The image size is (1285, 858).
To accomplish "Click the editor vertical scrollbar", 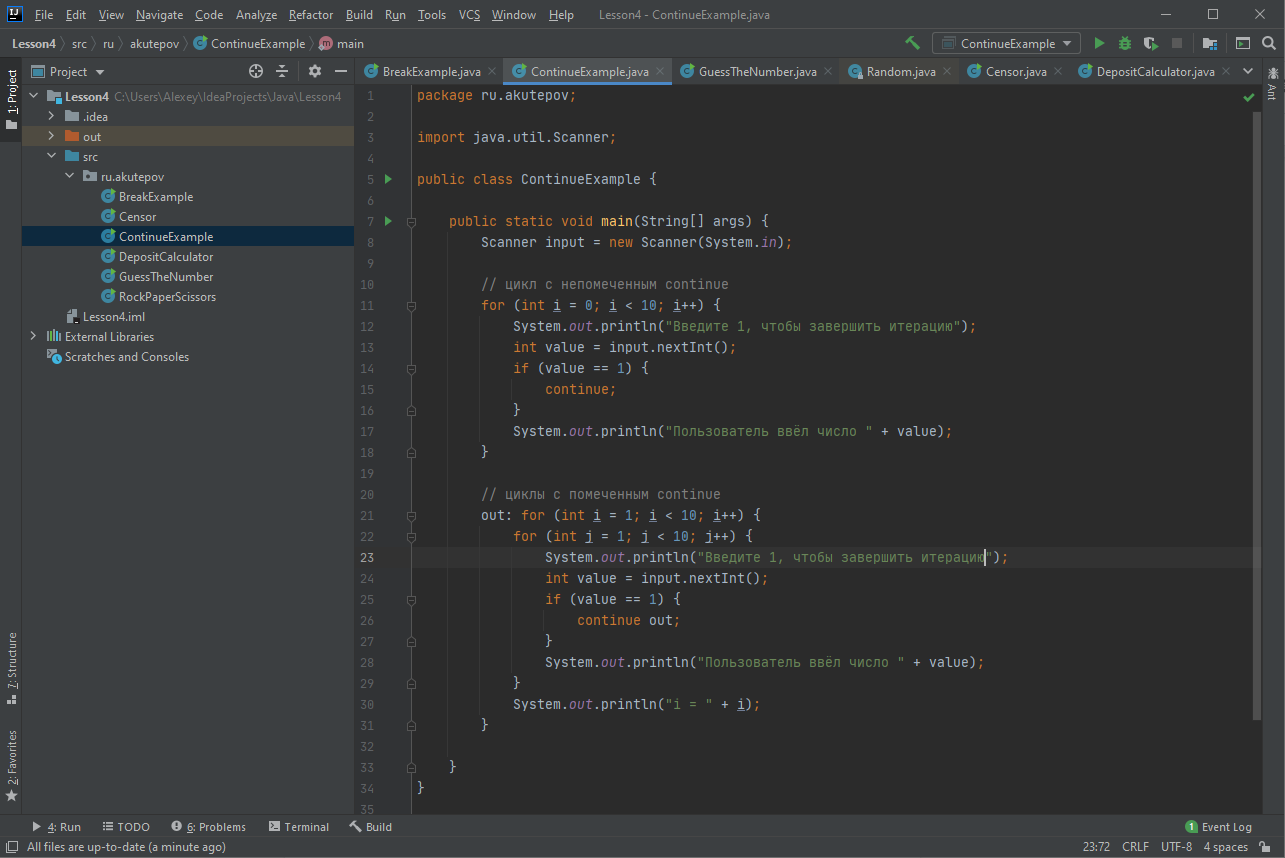I will 1258,415.
